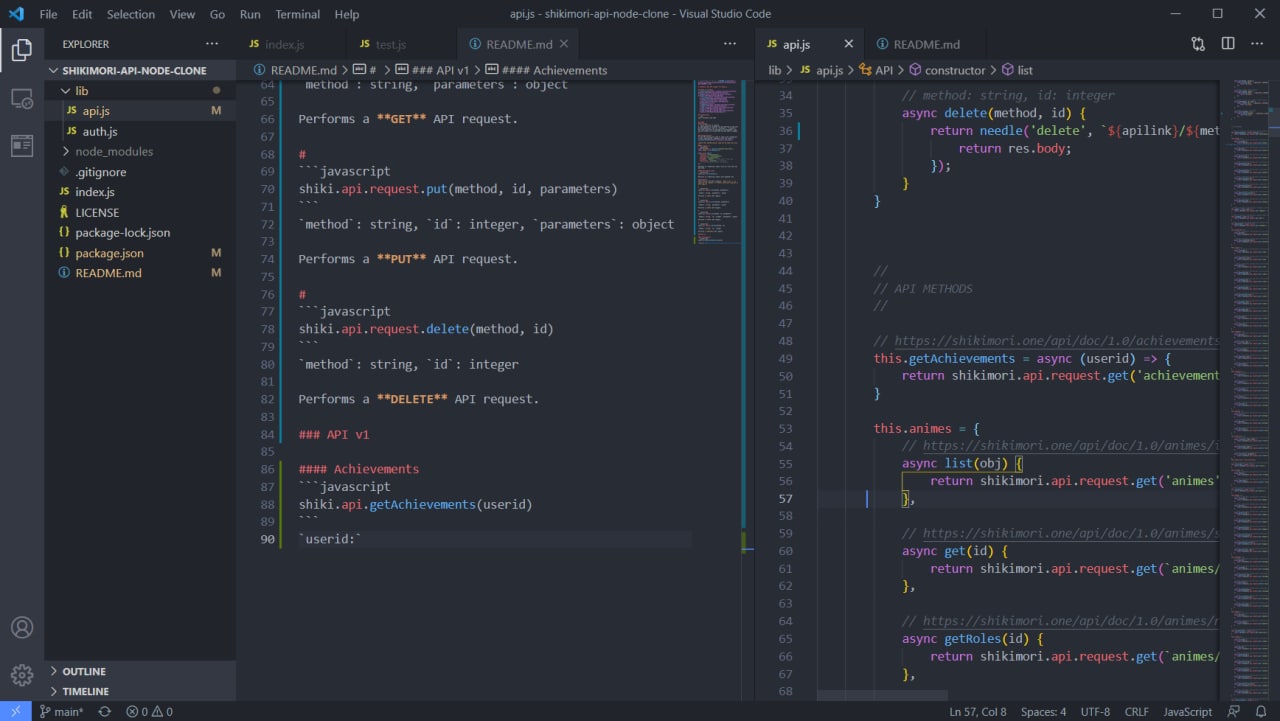The image size is (1280, 721).
Task: Open the Run menu
Action: 250,14
